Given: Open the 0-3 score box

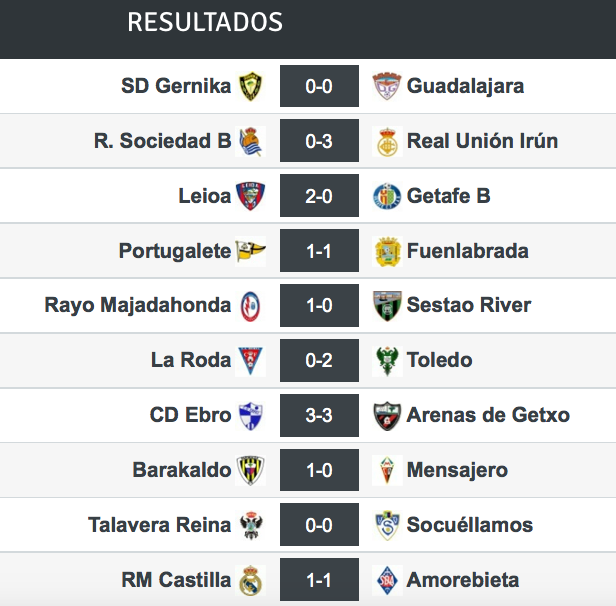Looking at the screenshot, I should coord(319,141).
